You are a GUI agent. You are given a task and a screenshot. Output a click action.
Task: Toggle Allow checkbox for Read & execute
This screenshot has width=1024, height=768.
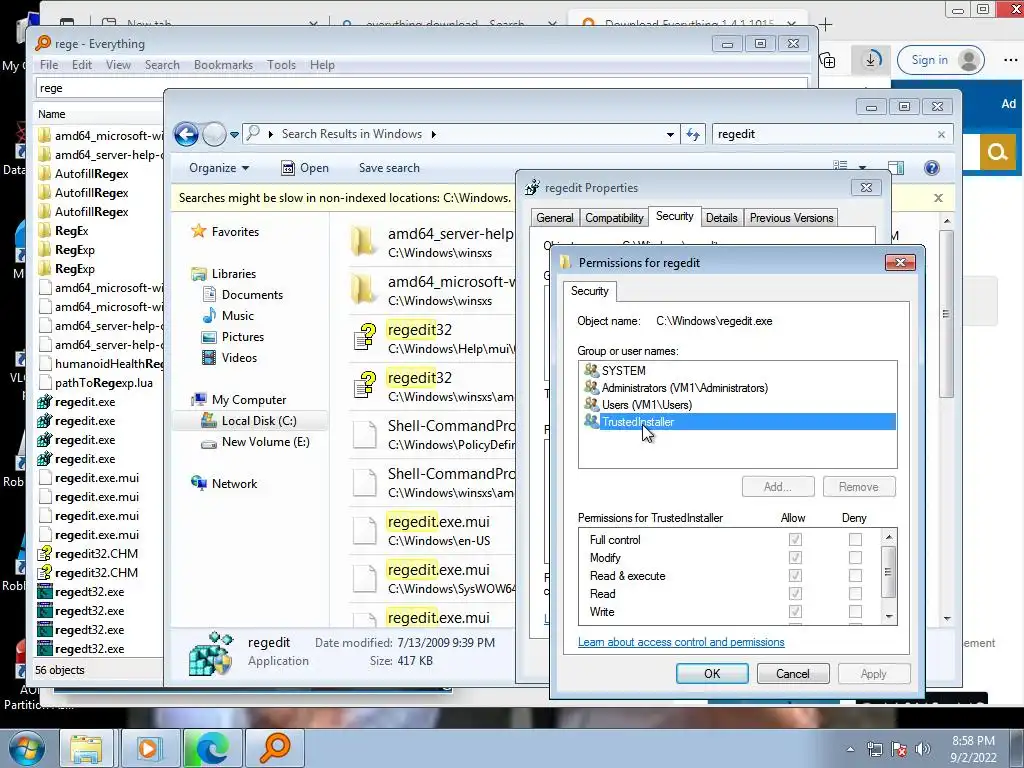795,575
